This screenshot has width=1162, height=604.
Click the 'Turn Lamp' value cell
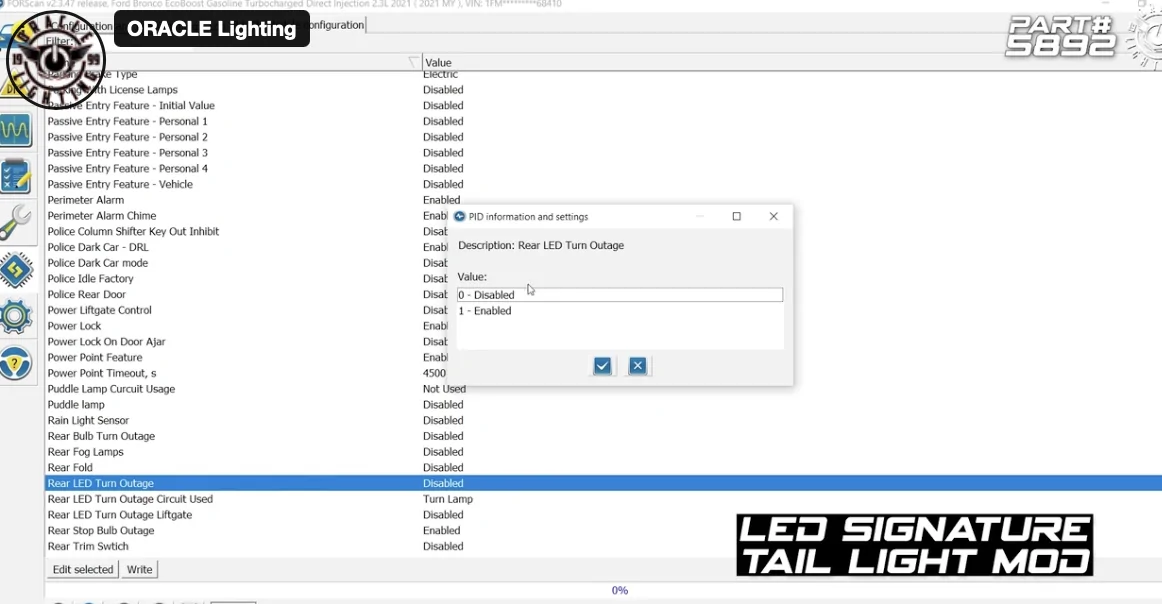click(x=448, y=499)
